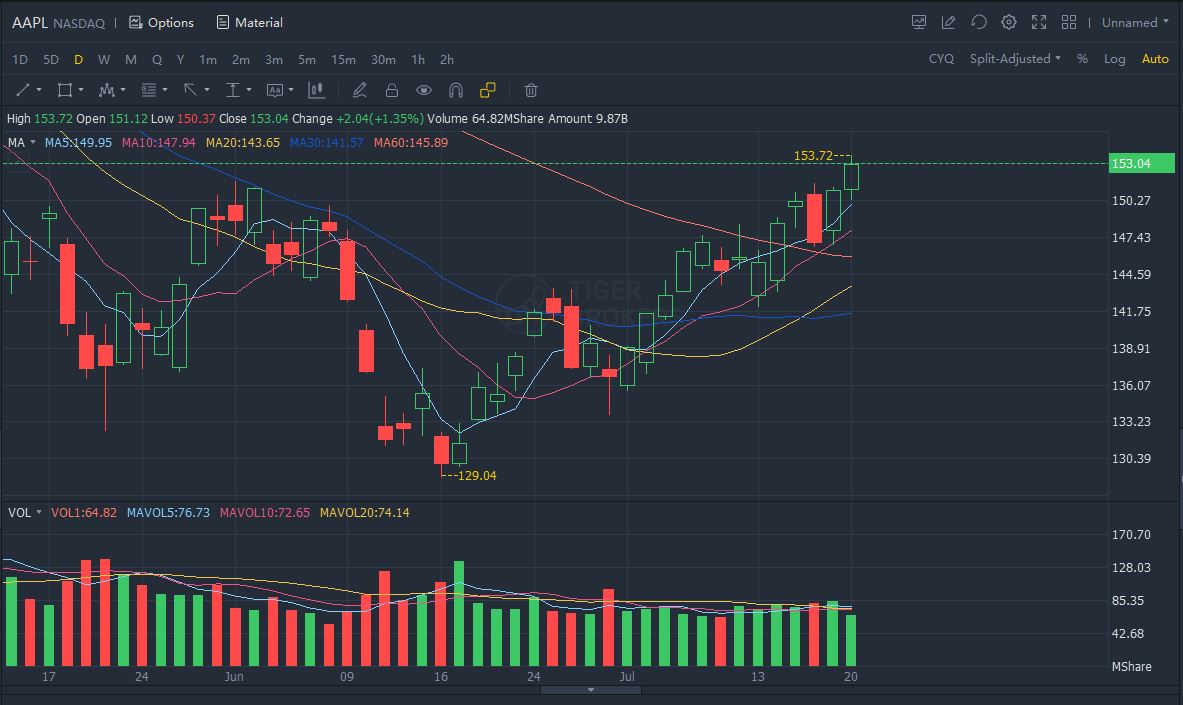Toggle Log scale mode

click(1114, 59)
